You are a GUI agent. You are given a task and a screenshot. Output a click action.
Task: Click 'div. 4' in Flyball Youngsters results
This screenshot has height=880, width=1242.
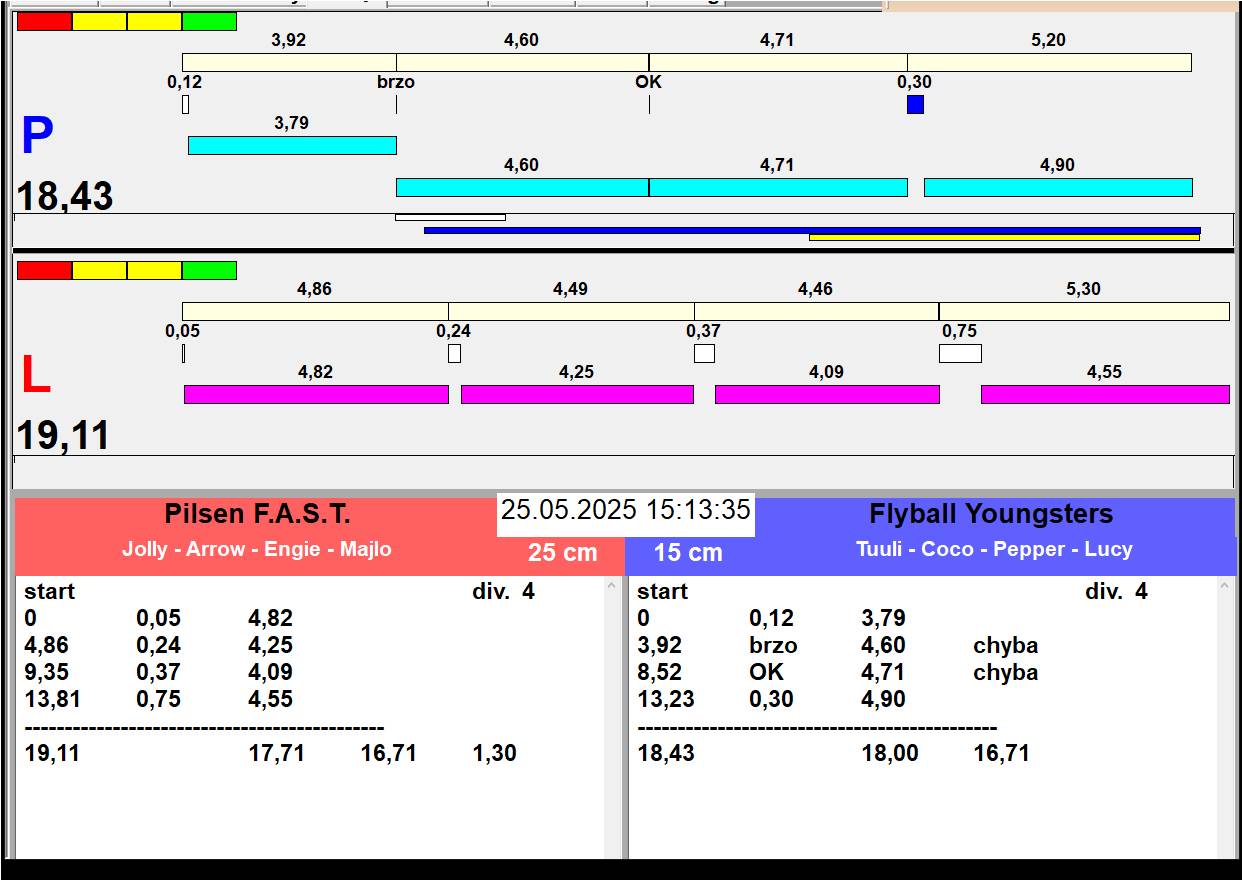[x=1116, y=591]
